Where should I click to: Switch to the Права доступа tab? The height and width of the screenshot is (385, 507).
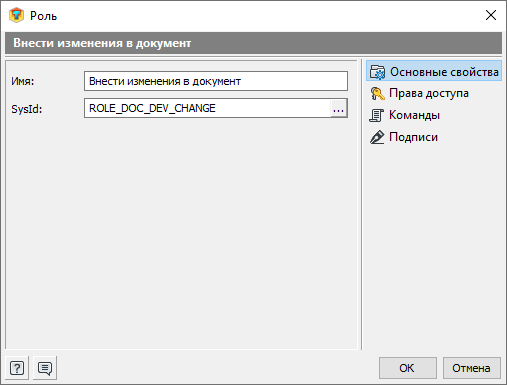[429, 93]
